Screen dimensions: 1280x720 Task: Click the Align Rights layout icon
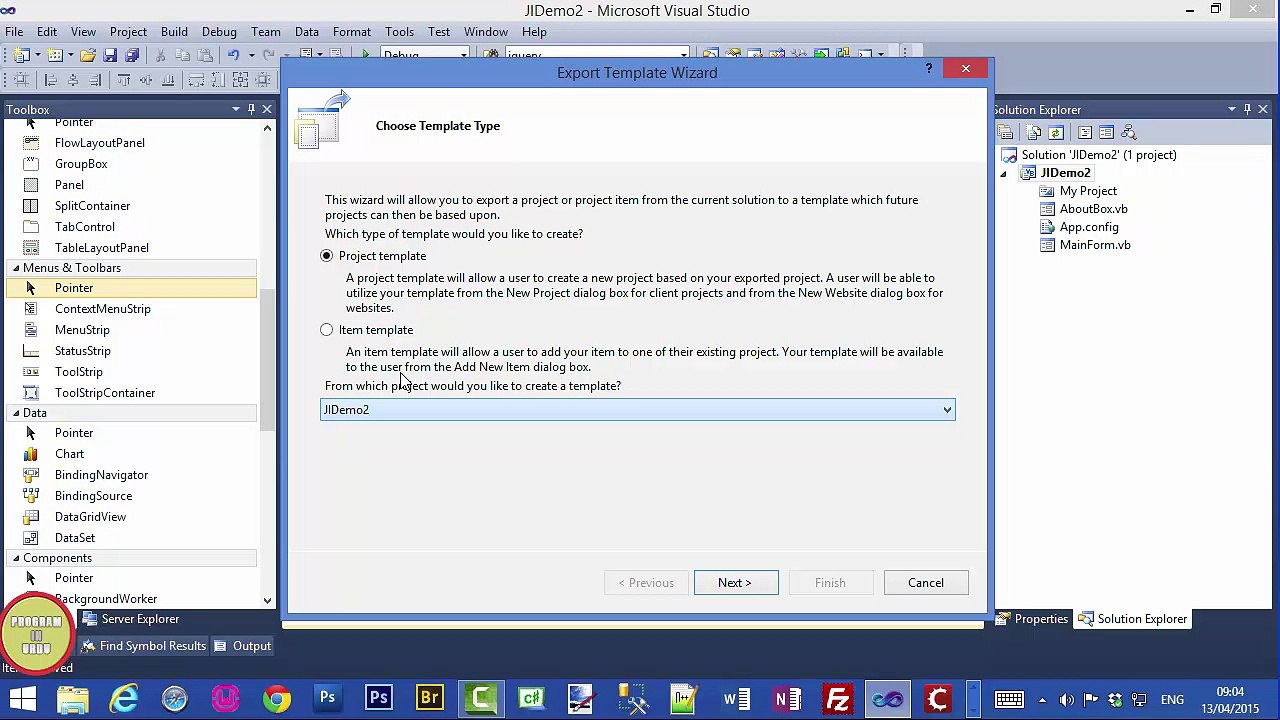coord(95,80)
